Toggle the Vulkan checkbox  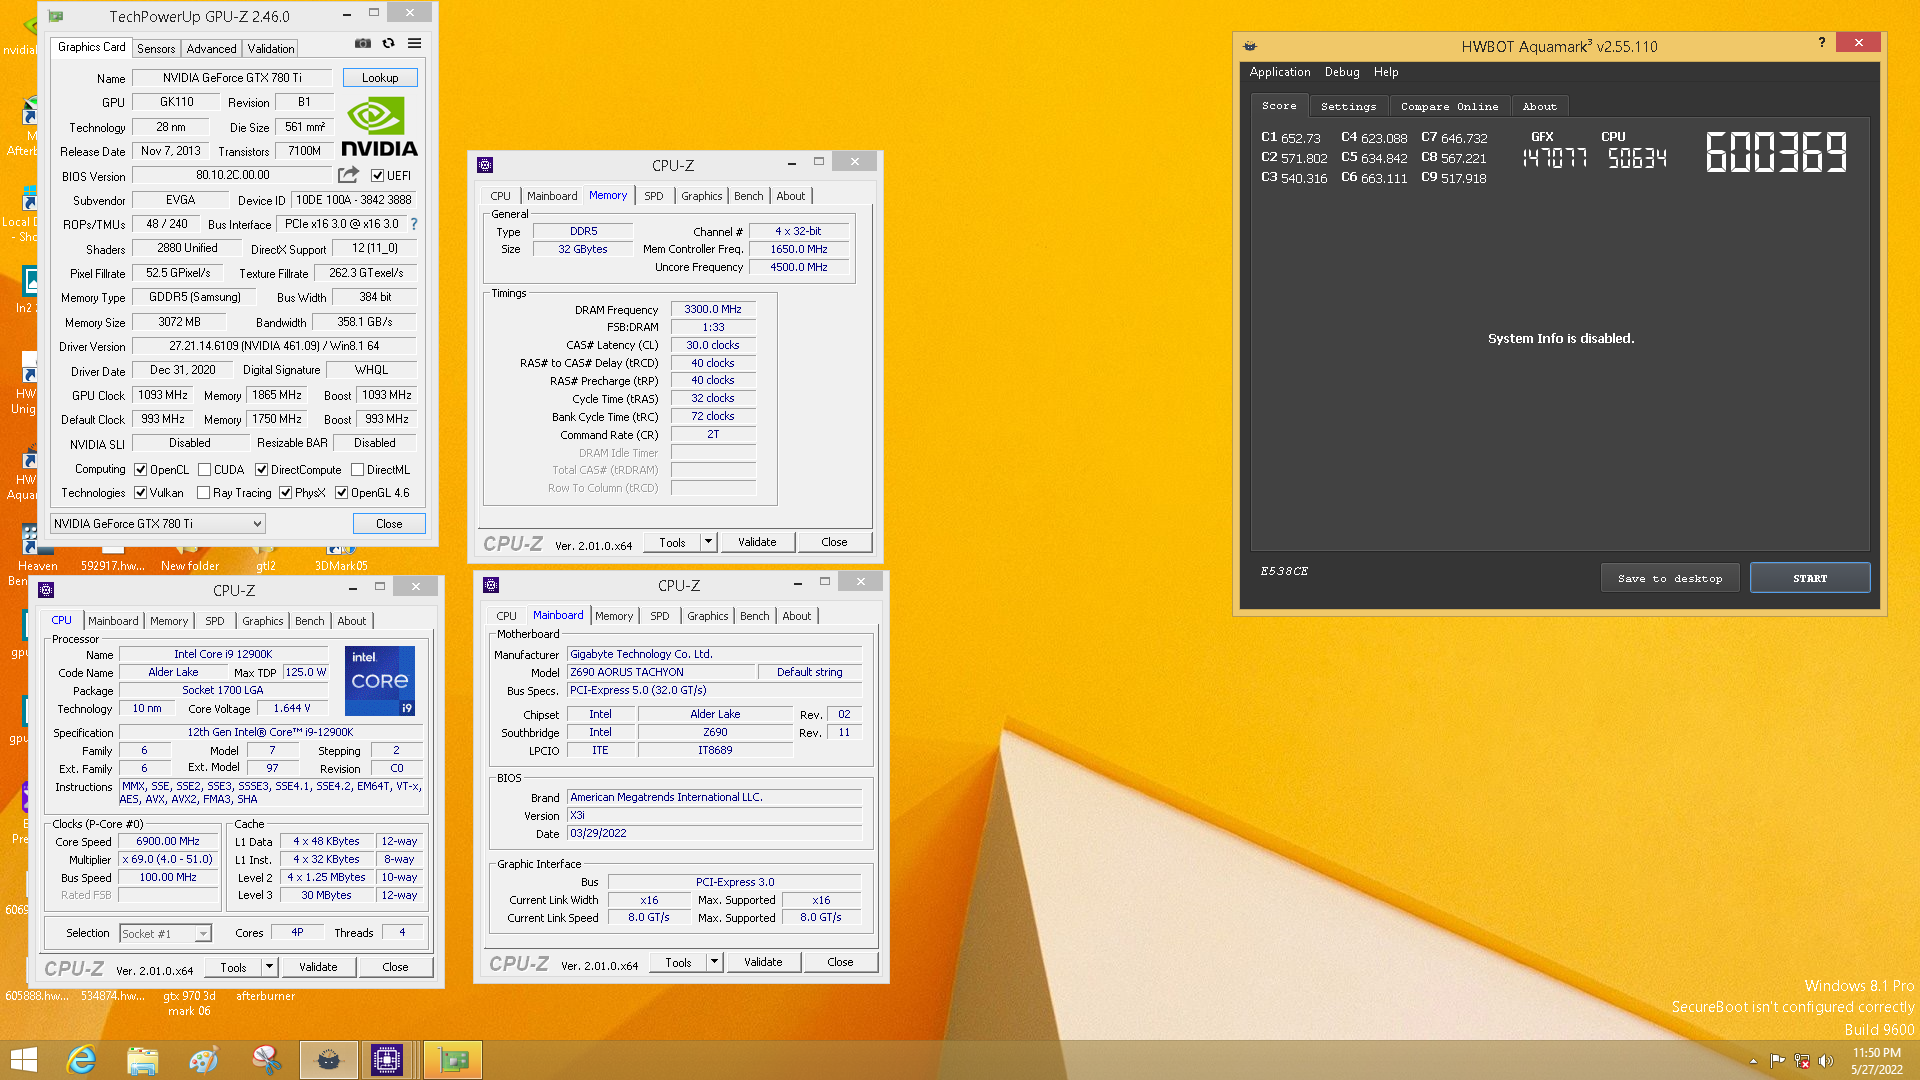(141, 493)
